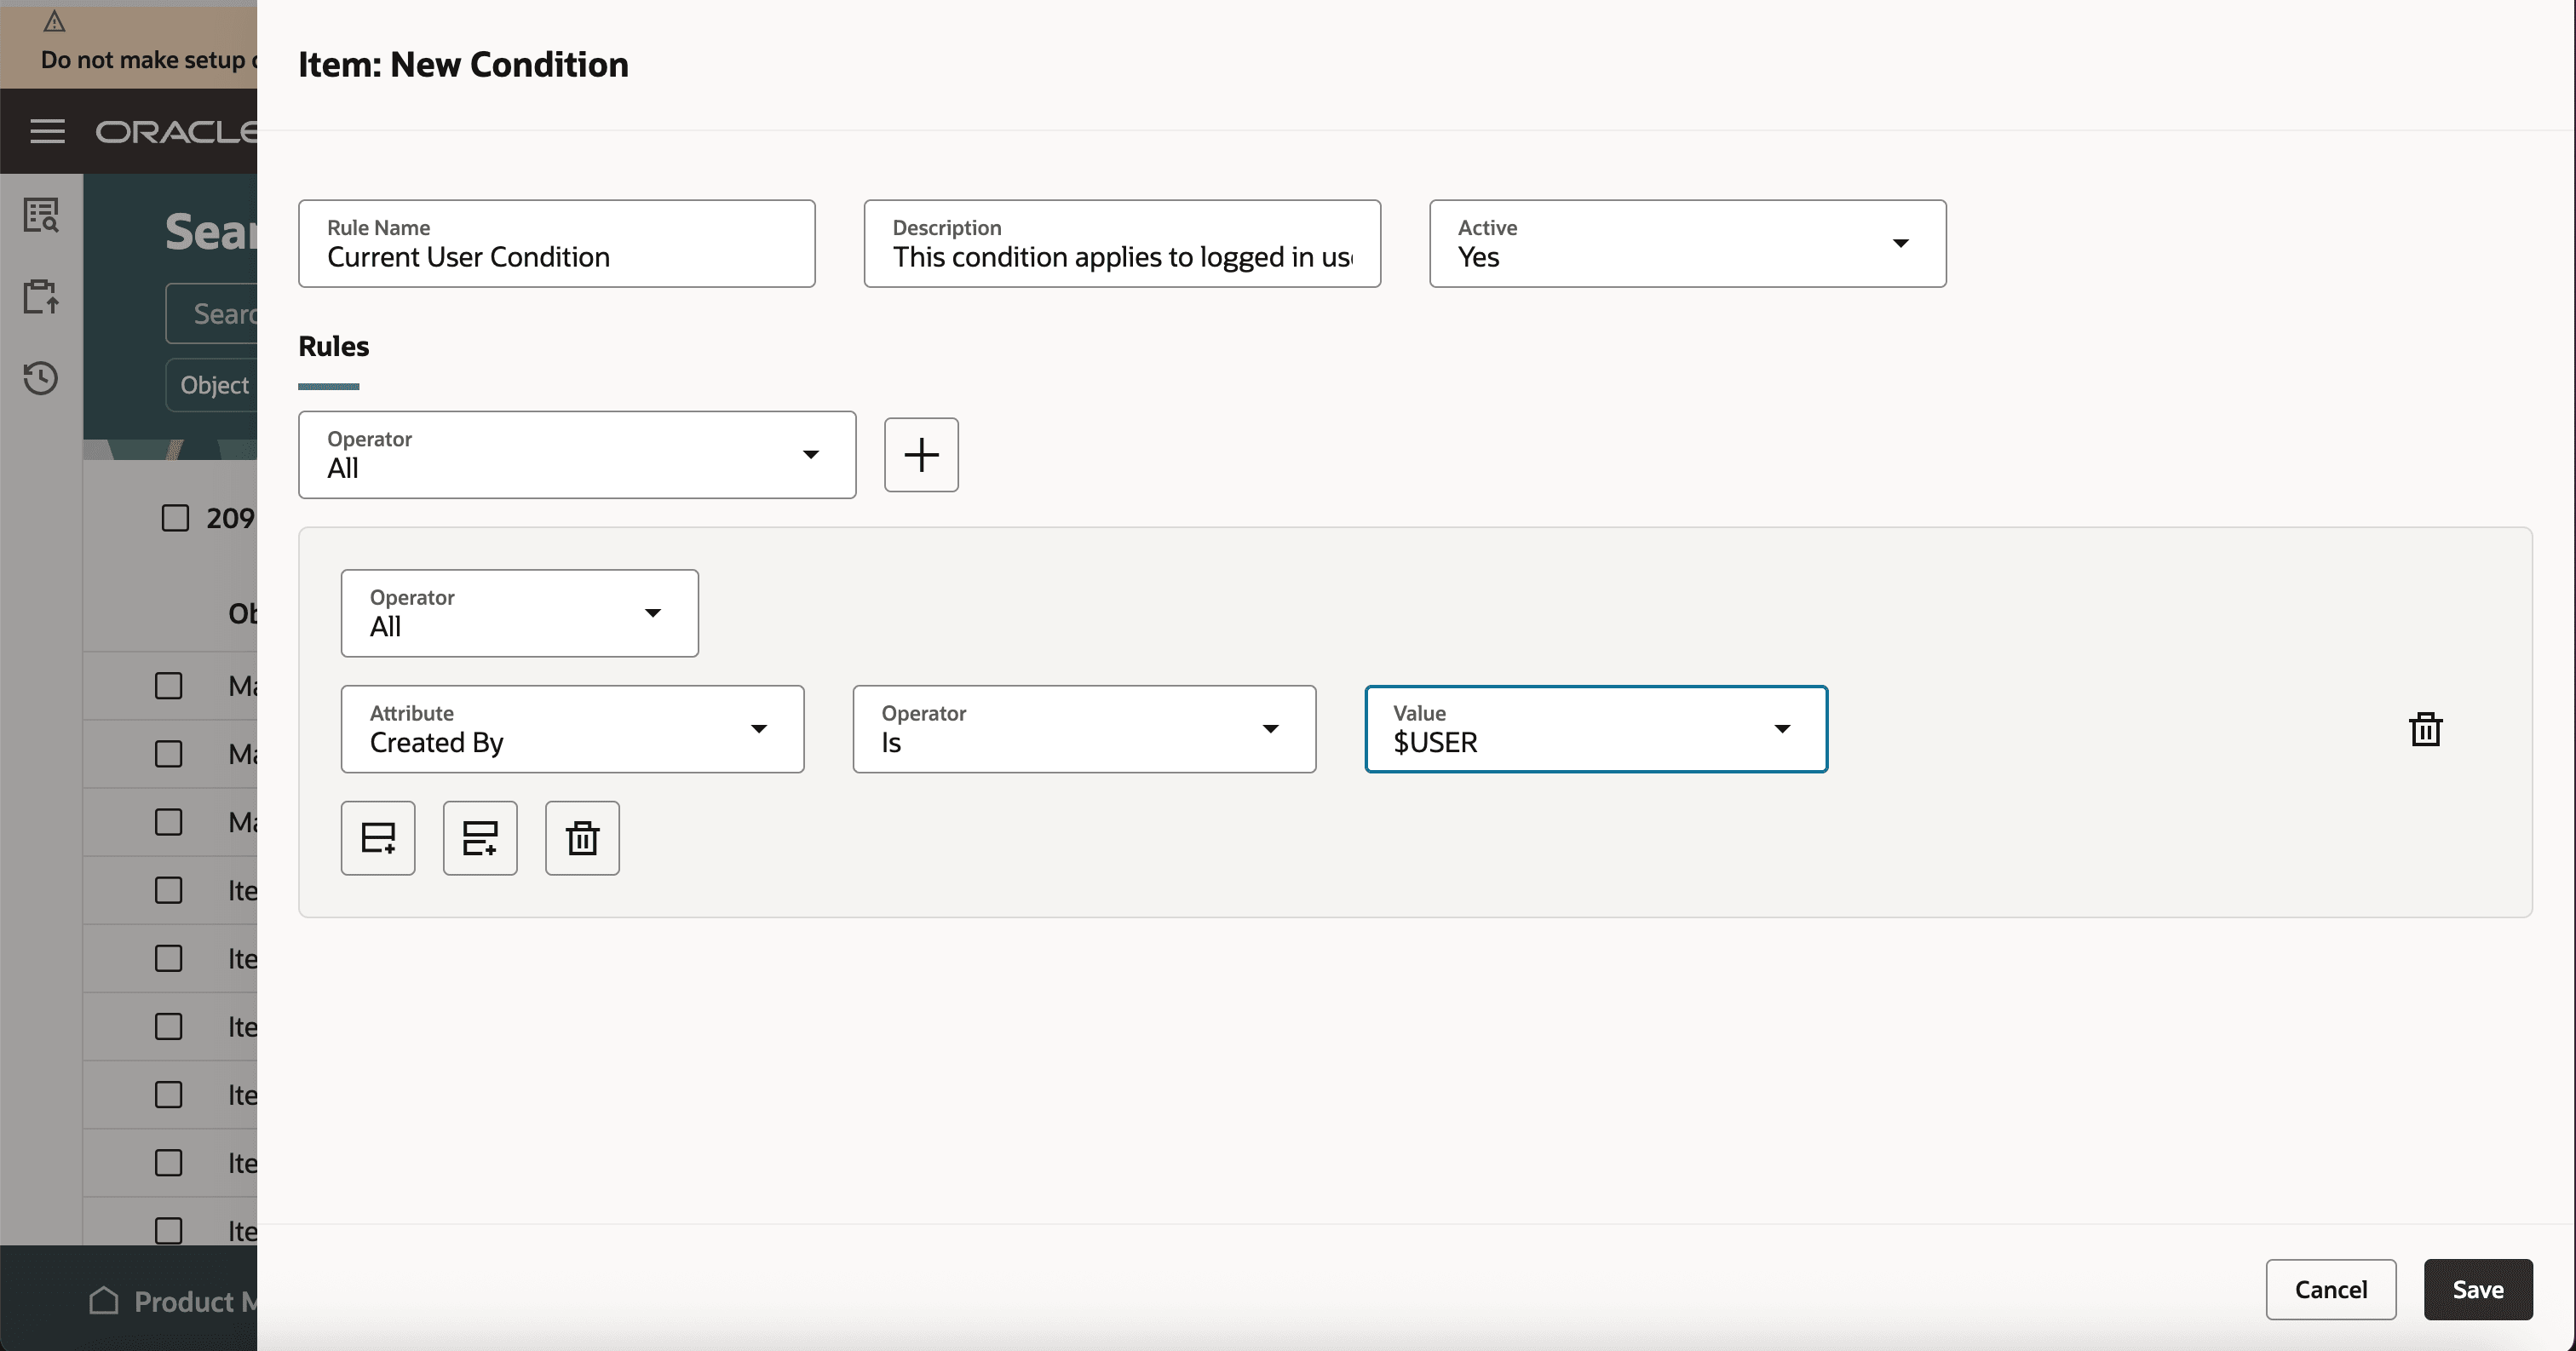Screen dimensions: 2576x1351
Task: Open the hamburger navigation menu
Action: [47, 131]
